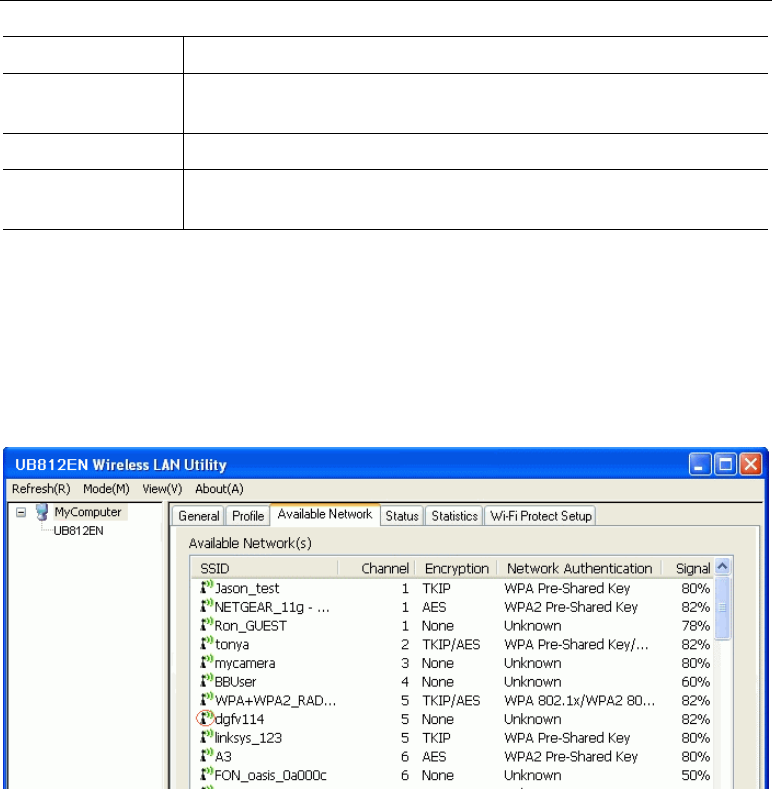Open the Refresh(R) menu
This screenshot has height=789, width=772.
click(41, 489)
